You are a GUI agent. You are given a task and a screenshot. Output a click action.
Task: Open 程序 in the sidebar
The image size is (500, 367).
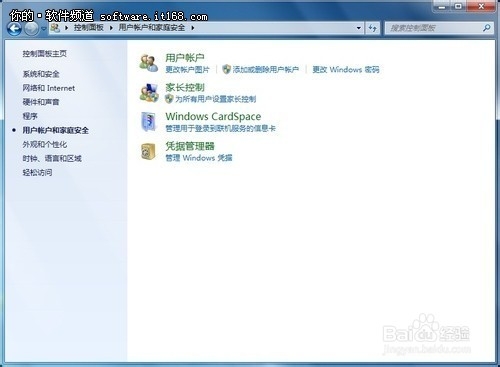pos(30,116)
